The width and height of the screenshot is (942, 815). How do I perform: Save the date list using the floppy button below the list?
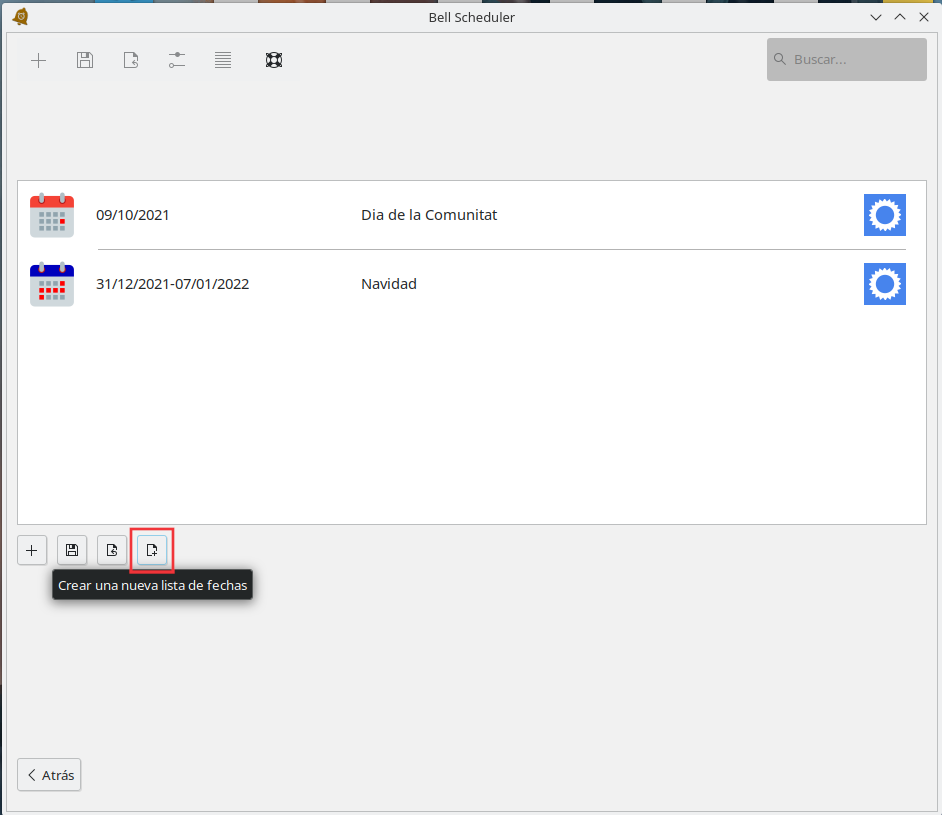point(72,550)
